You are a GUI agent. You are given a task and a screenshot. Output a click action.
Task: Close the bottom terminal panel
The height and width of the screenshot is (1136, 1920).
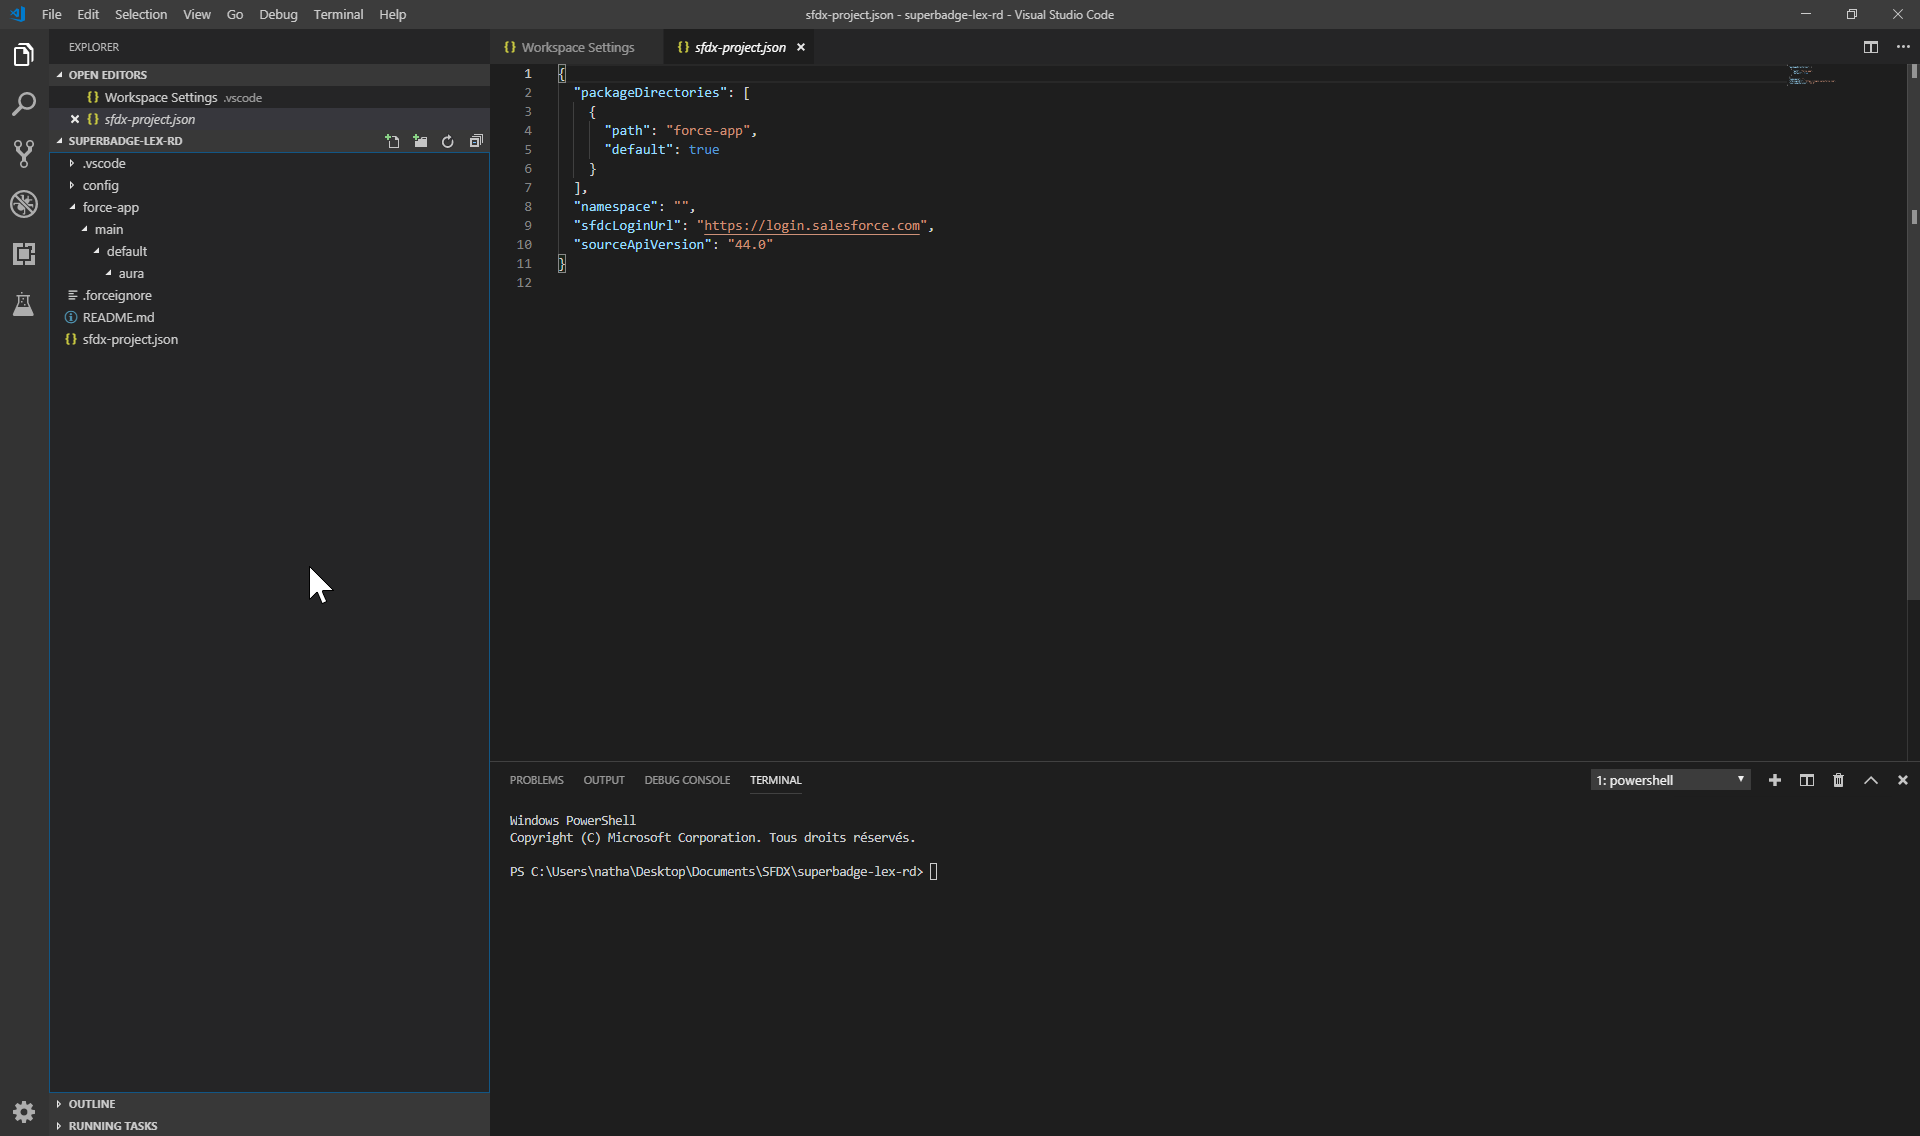1903,780
